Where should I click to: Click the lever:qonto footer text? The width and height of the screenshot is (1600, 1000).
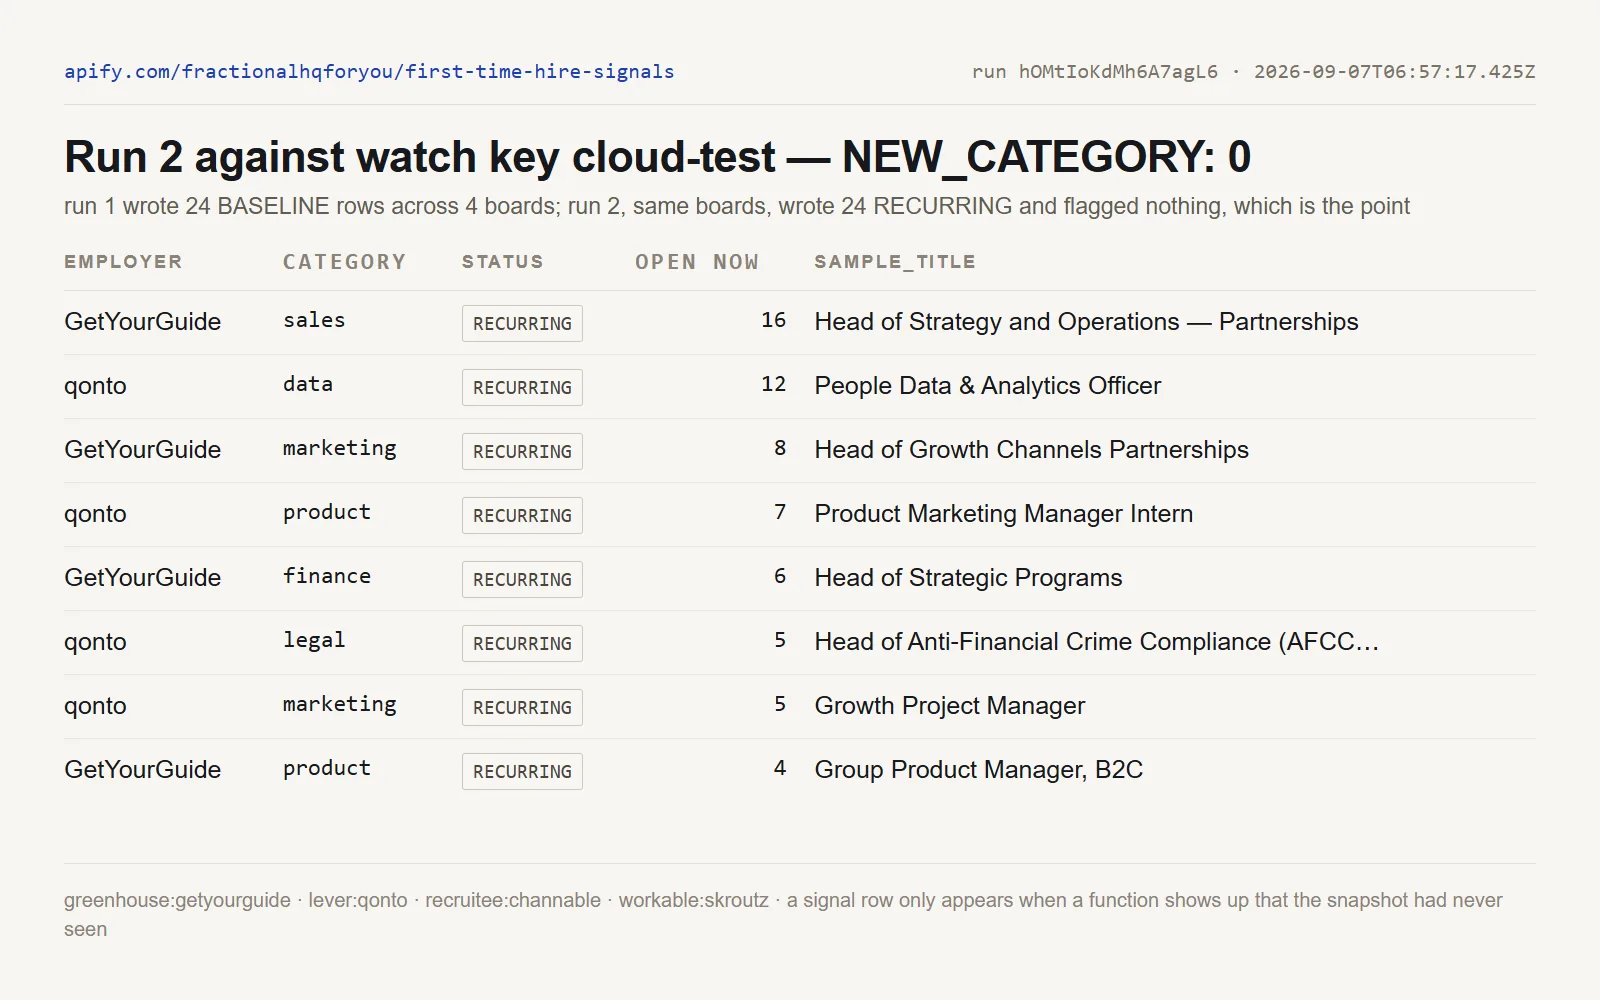pos(358,900)
